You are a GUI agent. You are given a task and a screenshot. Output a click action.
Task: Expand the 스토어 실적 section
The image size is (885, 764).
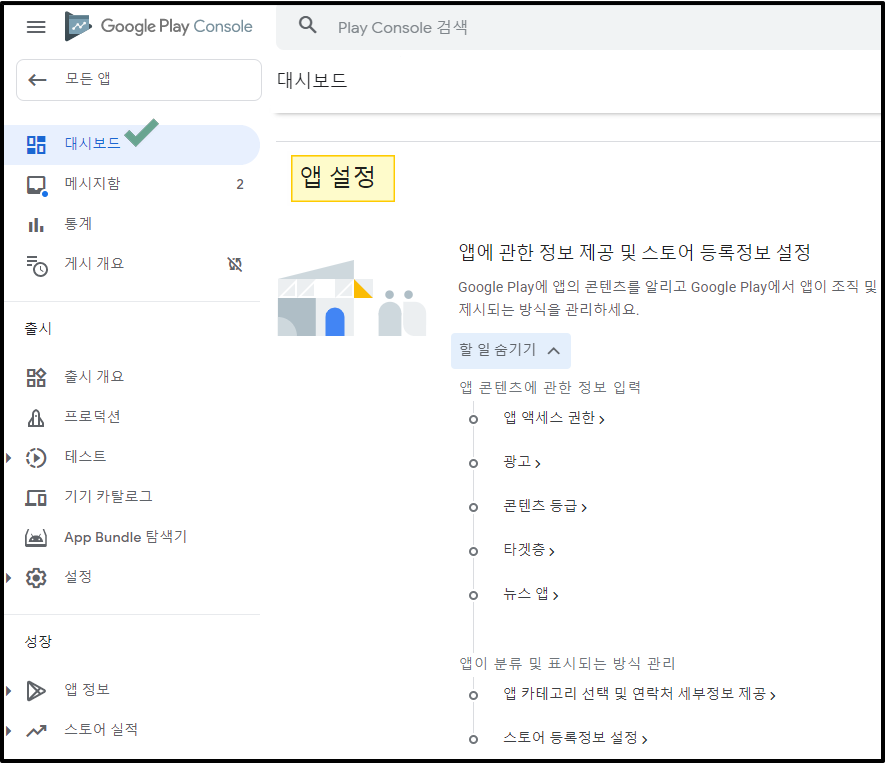(x=9, y=731)
